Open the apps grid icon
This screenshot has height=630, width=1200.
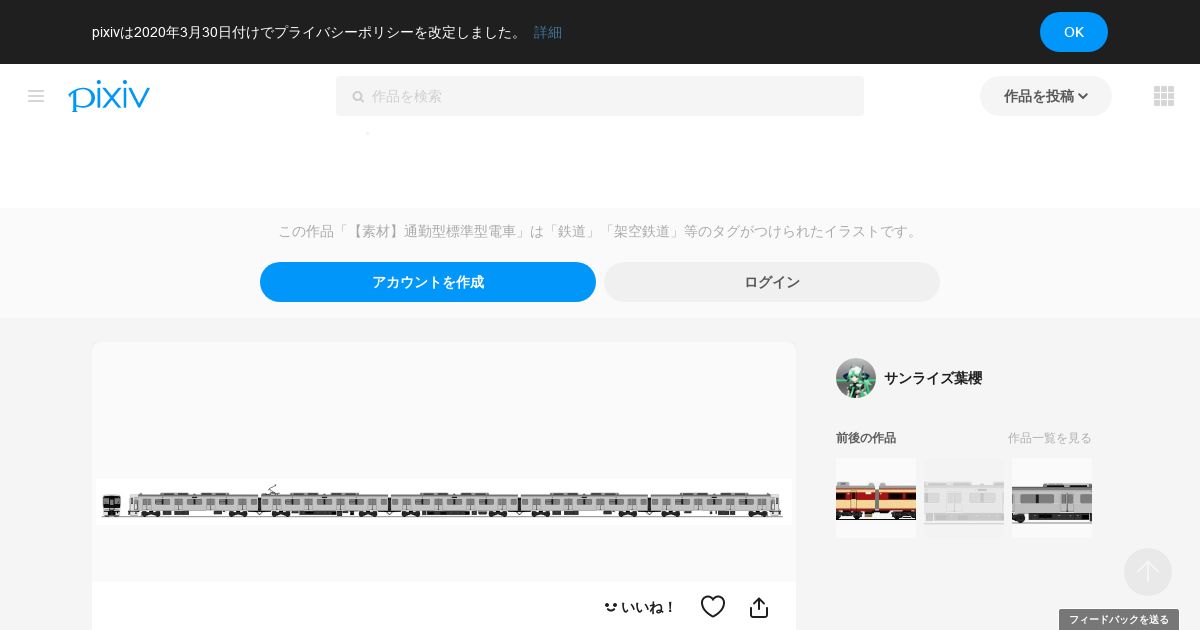click(1164, 96)
